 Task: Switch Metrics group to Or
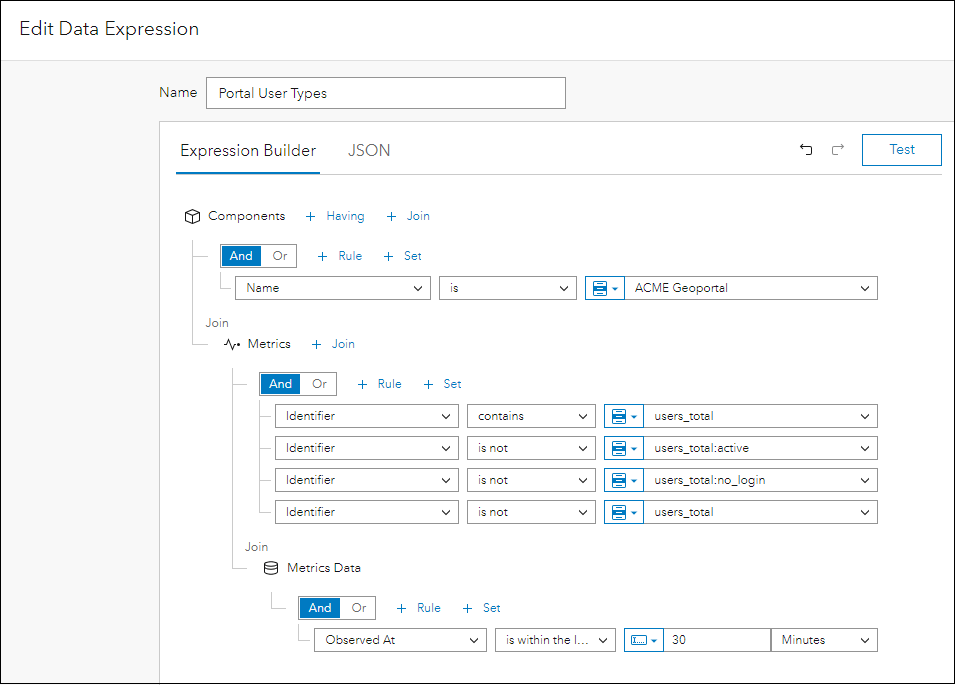pyautogui.click(x=319, y=384)
